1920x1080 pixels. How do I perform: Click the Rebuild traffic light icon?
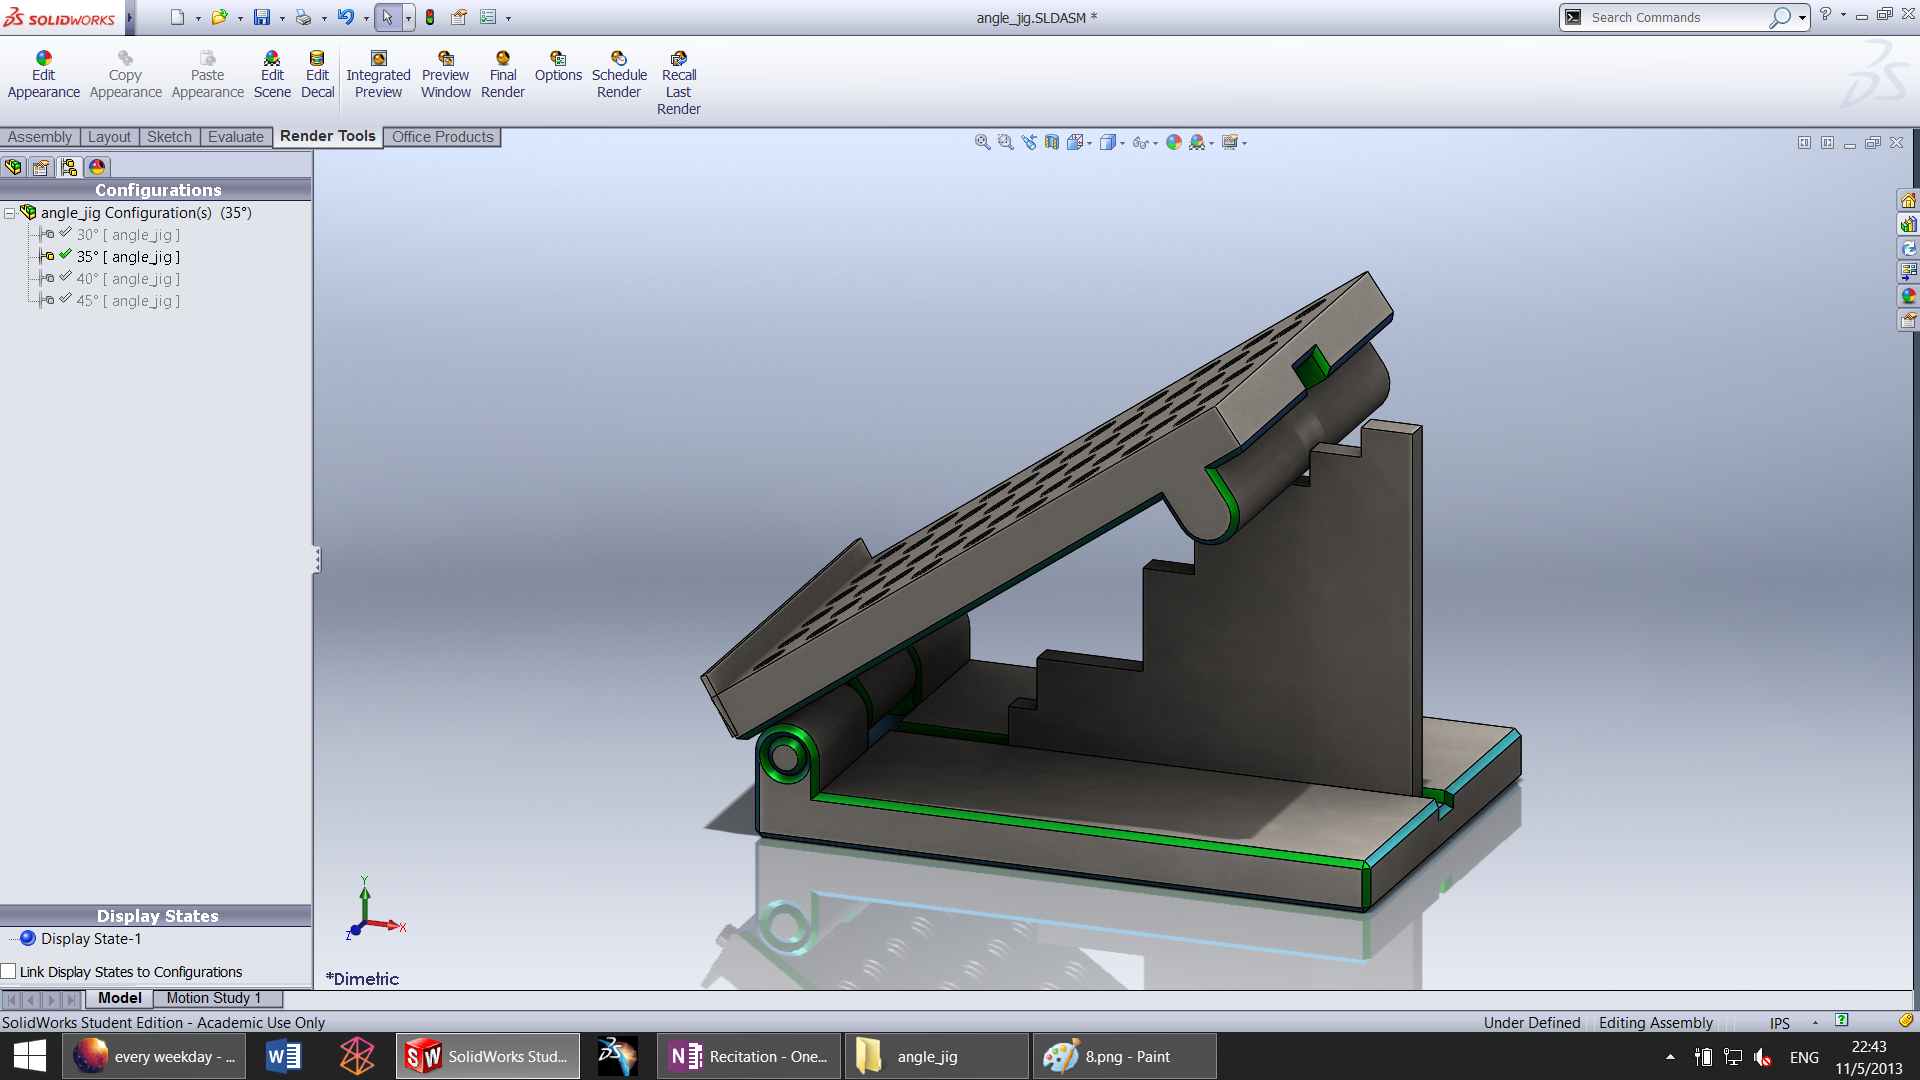click(430, 17)
